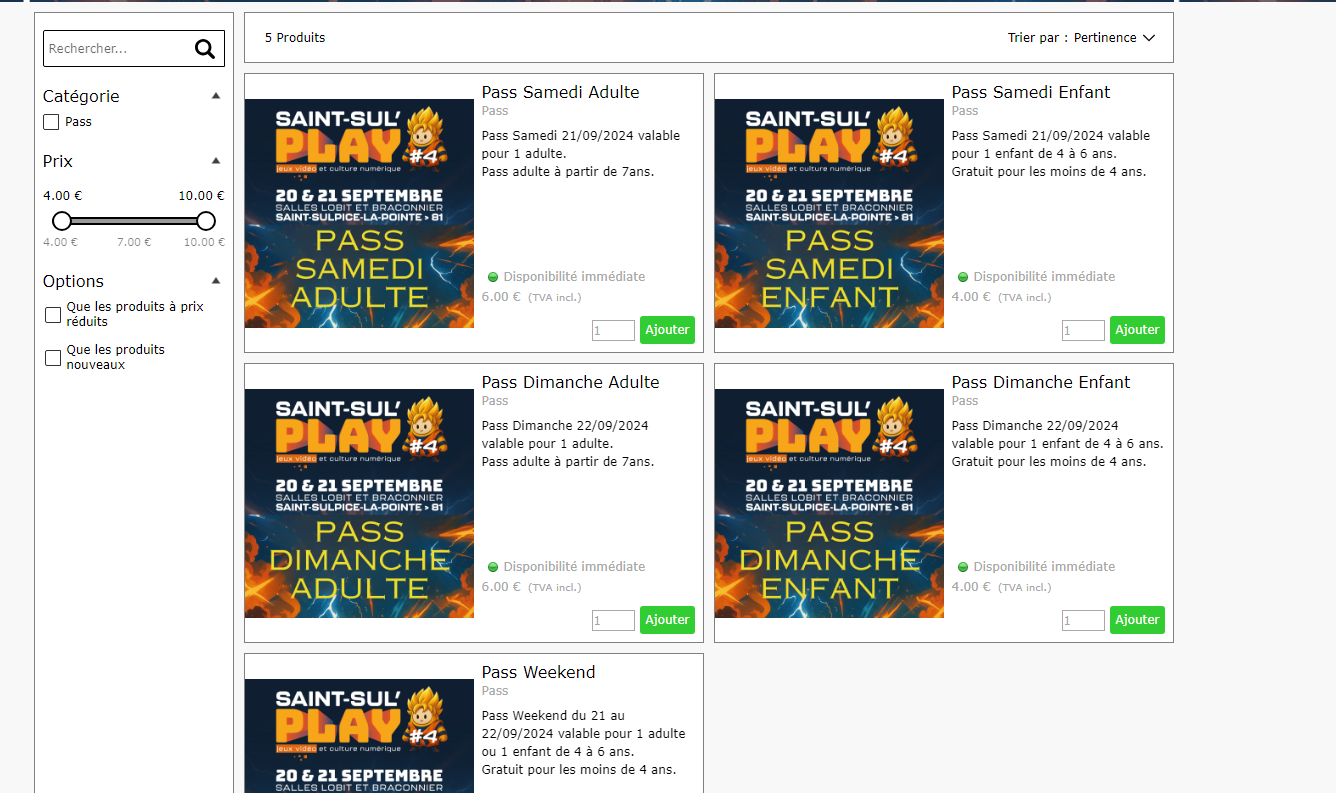Image resolution: width=1336 pixels, height=793 pixels.
Task: Open the Pass Dimanche Enfant poster image
Action: point(829,503)
